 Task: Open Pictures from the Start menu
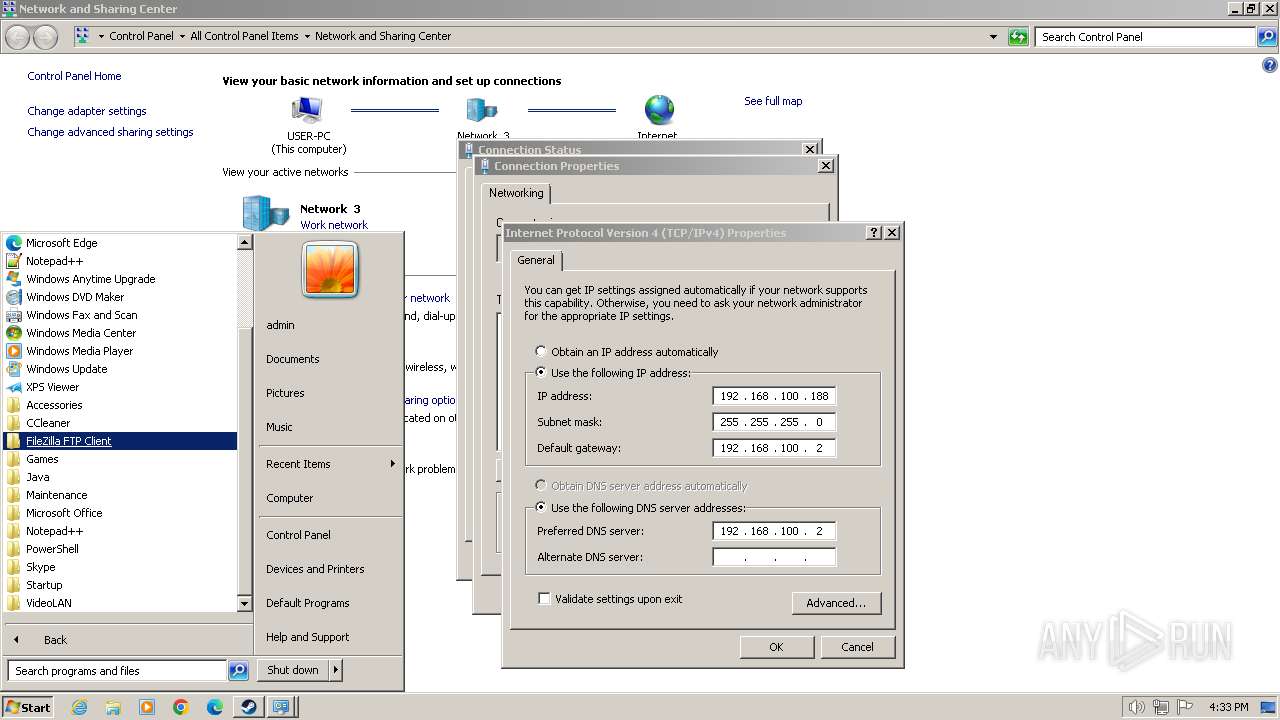click(x=285, y=393)
